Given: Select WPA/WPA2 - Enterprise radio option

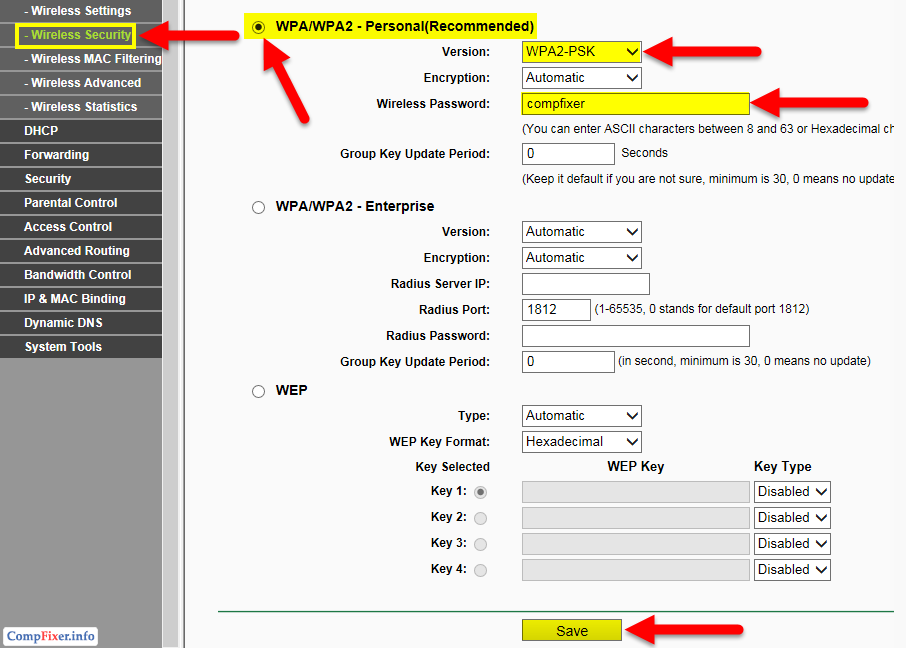Looking at the screenshot, I should 259,207.
